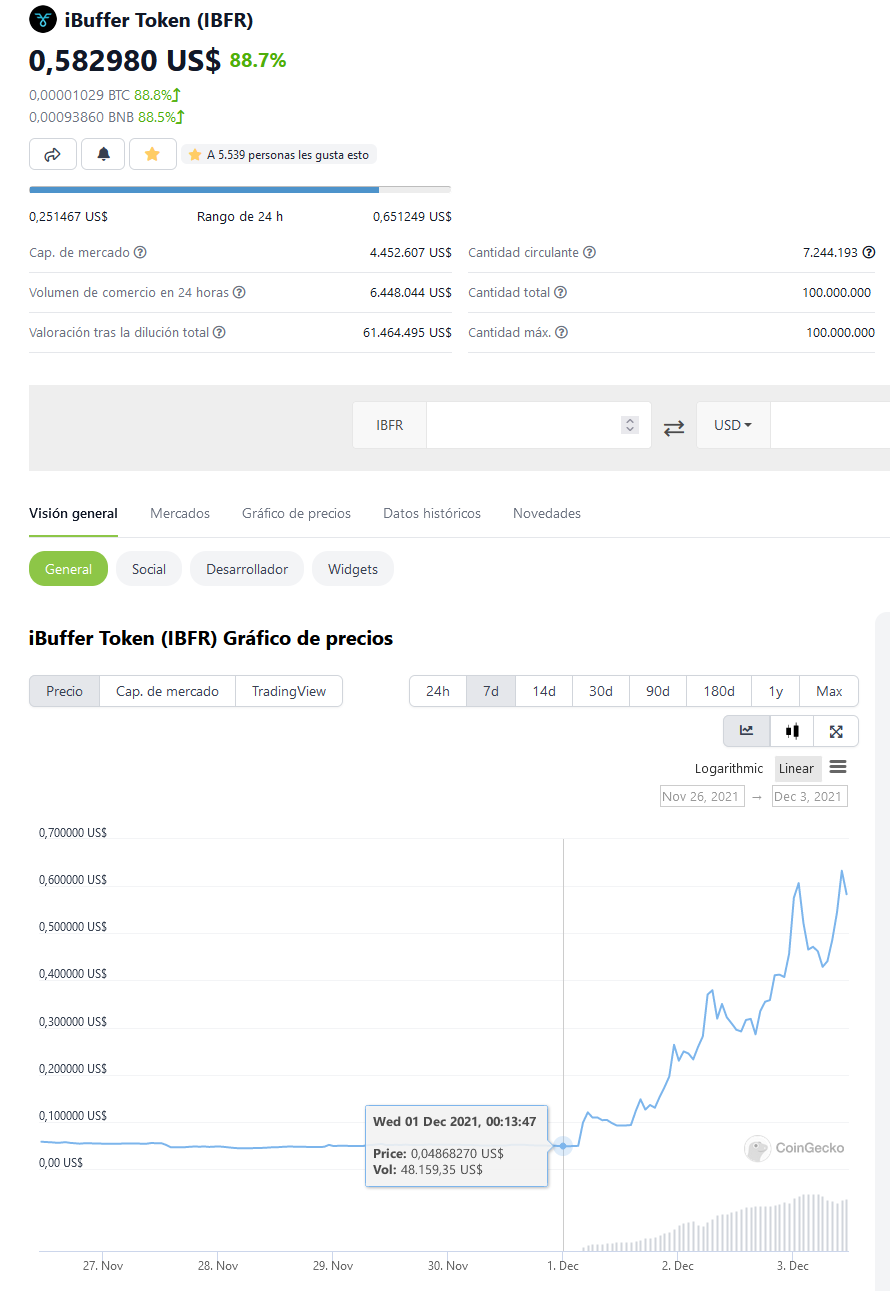Screen dimensions: 890x1291
Task: Select the line chart view icon
Action: pos(746,731)
